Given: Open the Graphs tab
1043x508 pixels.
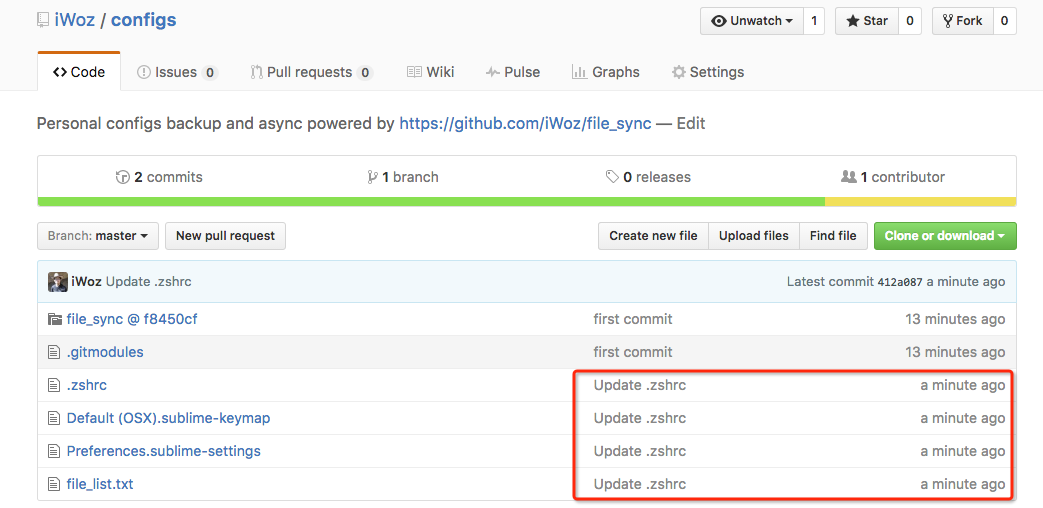Looking at the screenshot, I should point(606,72).
